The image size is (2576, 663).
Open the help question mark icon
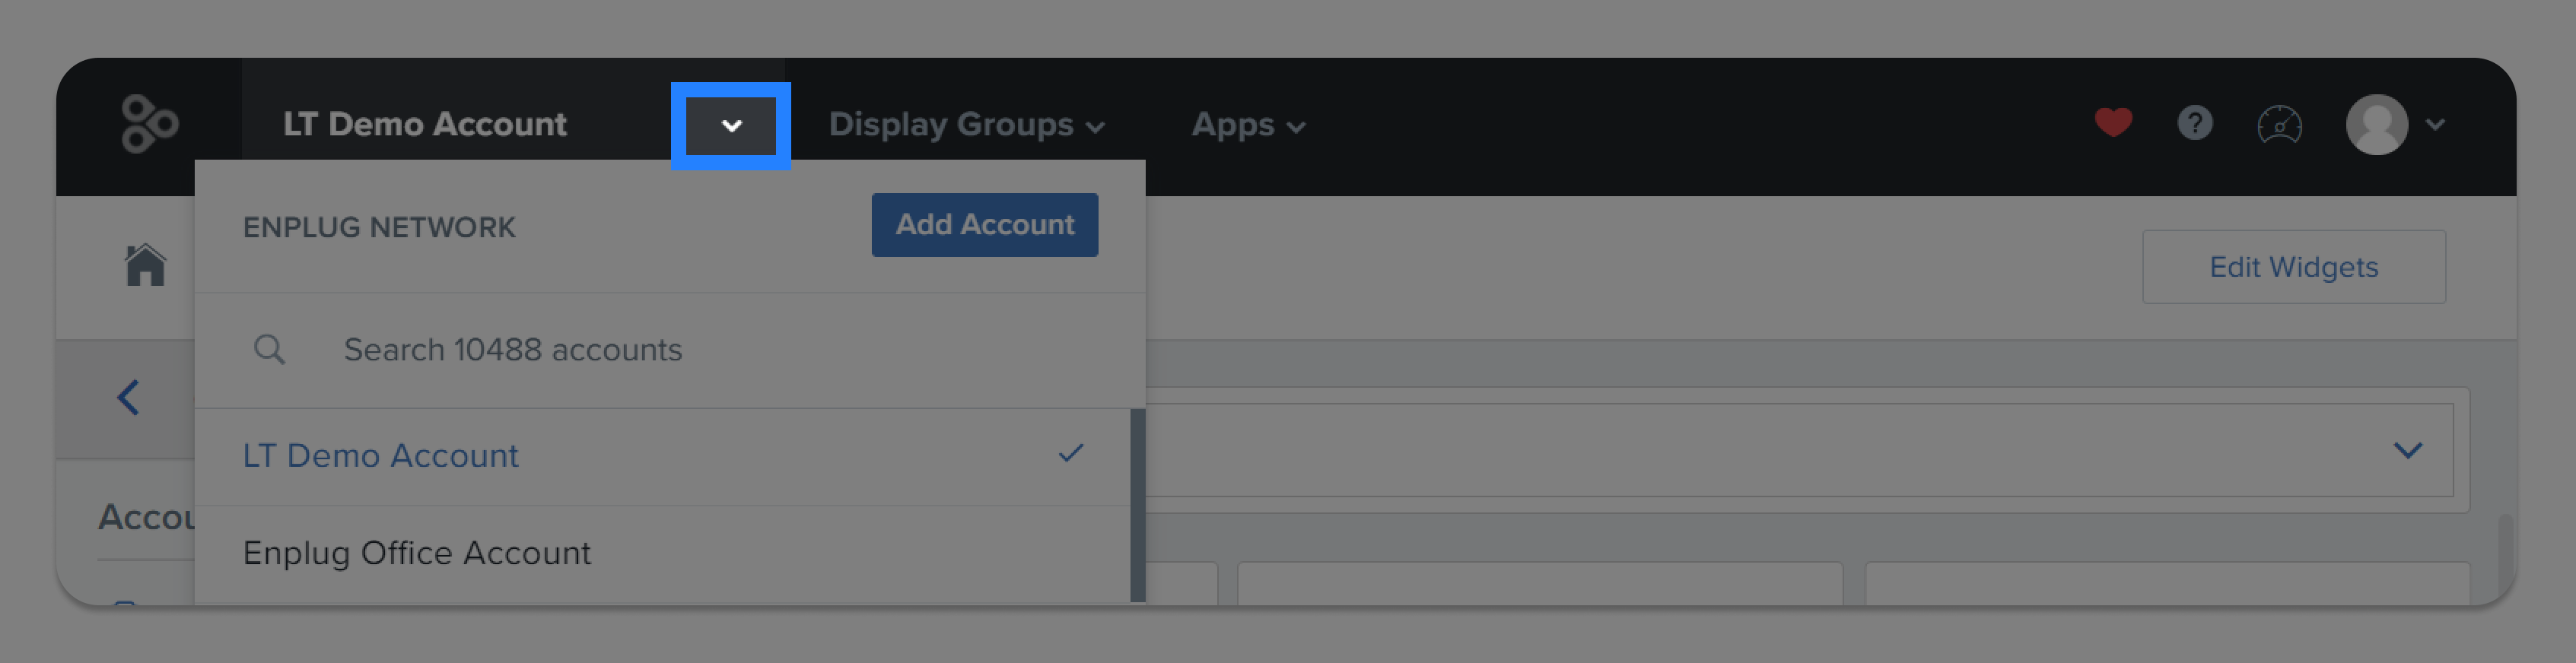pos(2195,123)
